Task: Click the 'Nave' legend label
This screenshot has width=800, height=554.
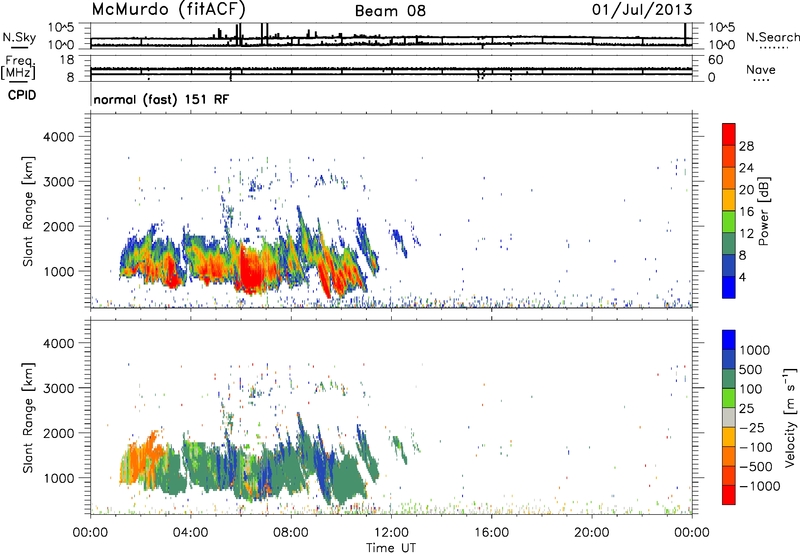Action: [760, 69]
